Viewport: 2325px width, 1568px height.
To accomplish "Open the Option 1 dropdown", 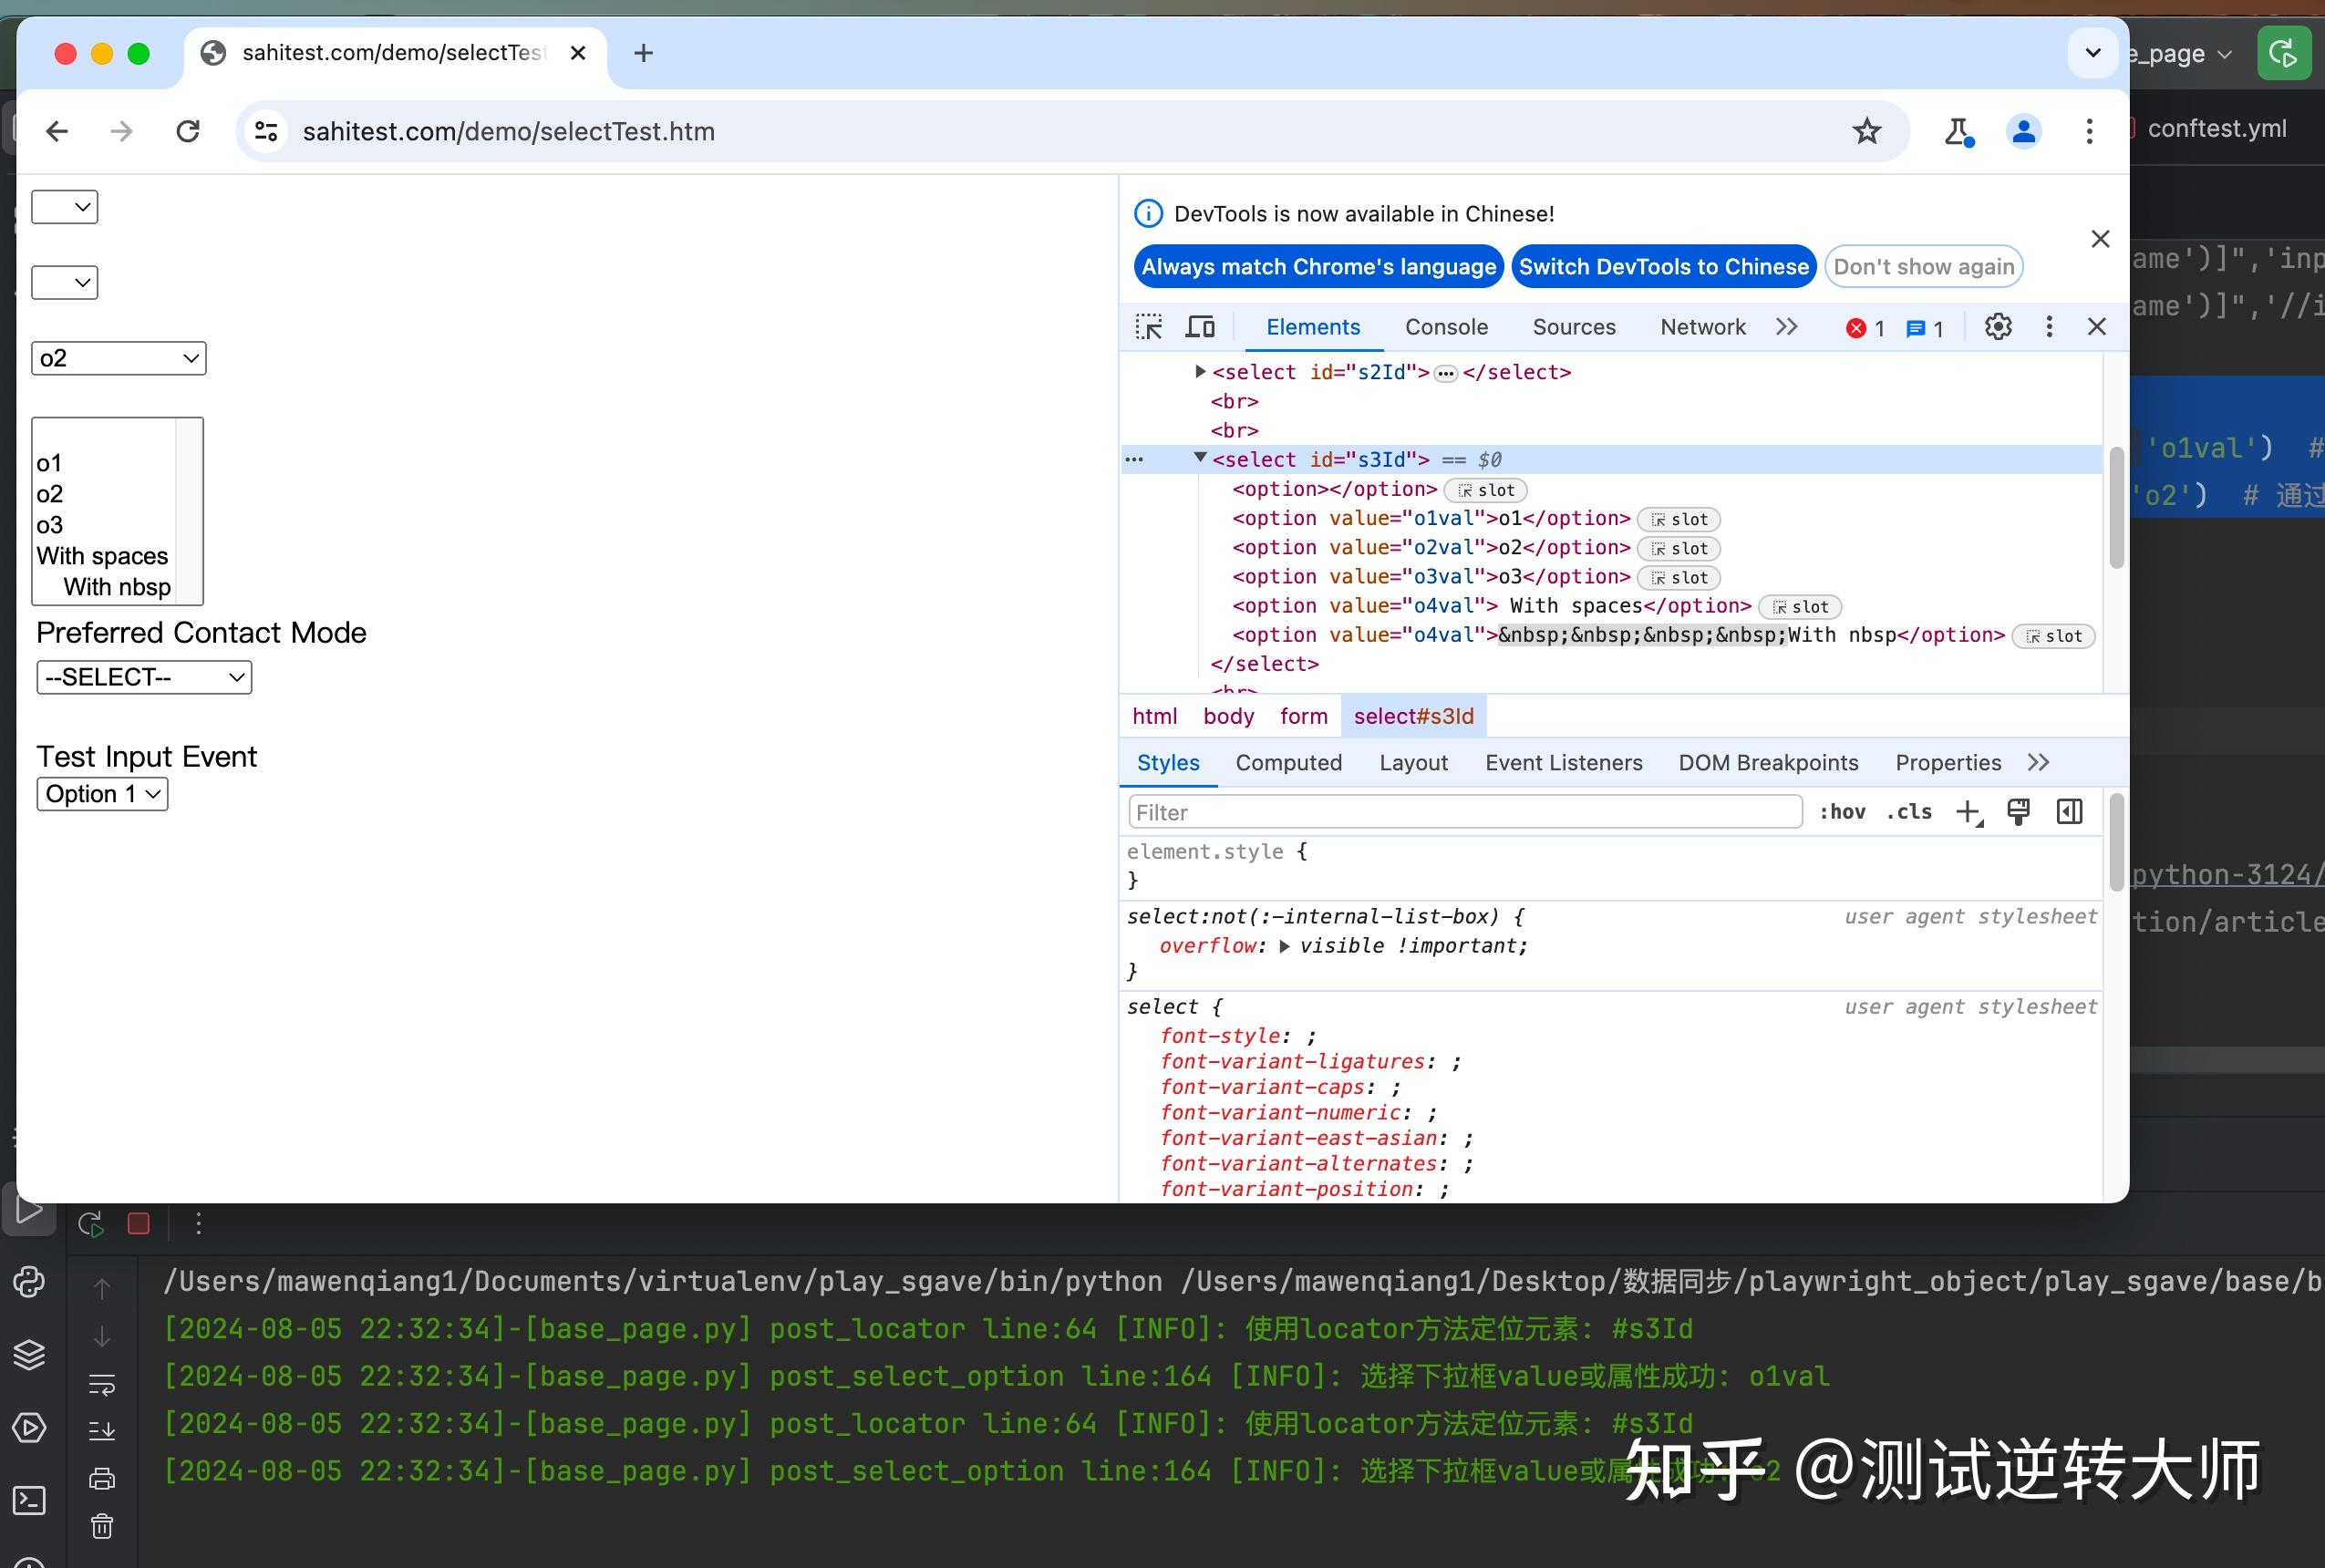I will [x=102, y=794].
